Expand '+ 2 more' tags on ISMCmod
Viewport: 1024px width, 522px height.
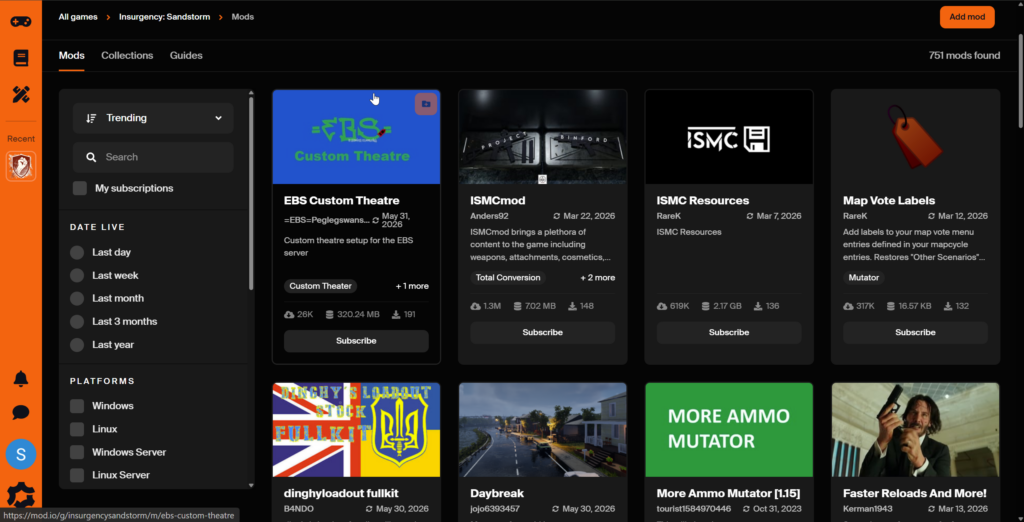598,278
